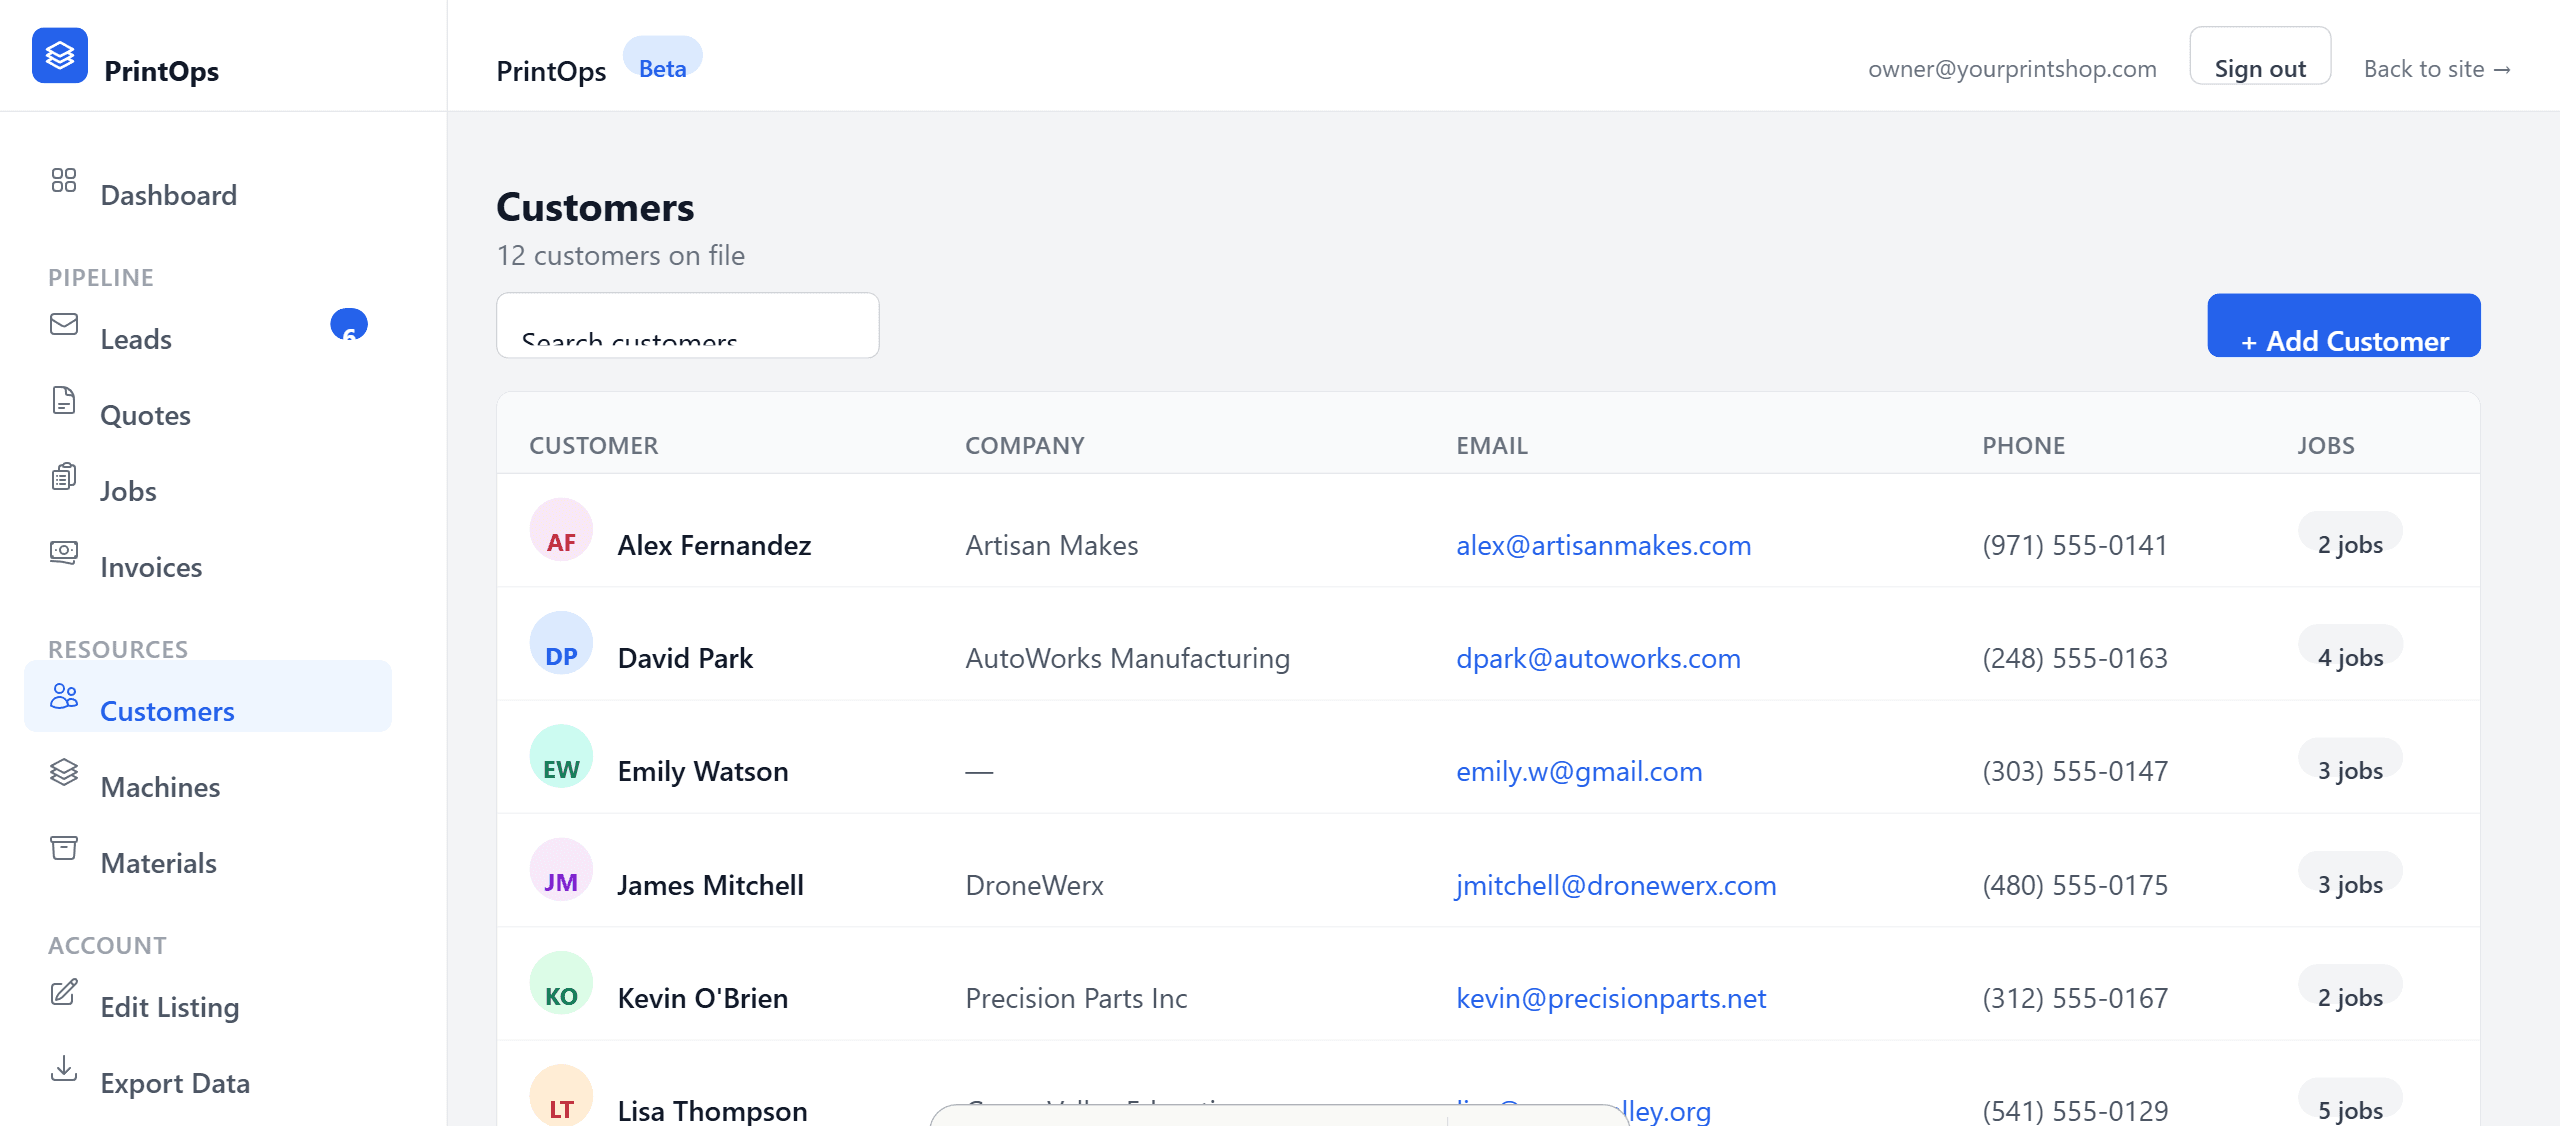Open the Materials box icon

click(63, 848)
